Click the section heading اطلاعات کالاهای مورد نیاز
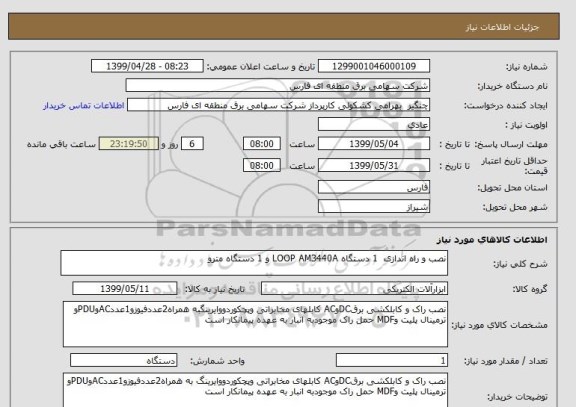 pos(492,240)
